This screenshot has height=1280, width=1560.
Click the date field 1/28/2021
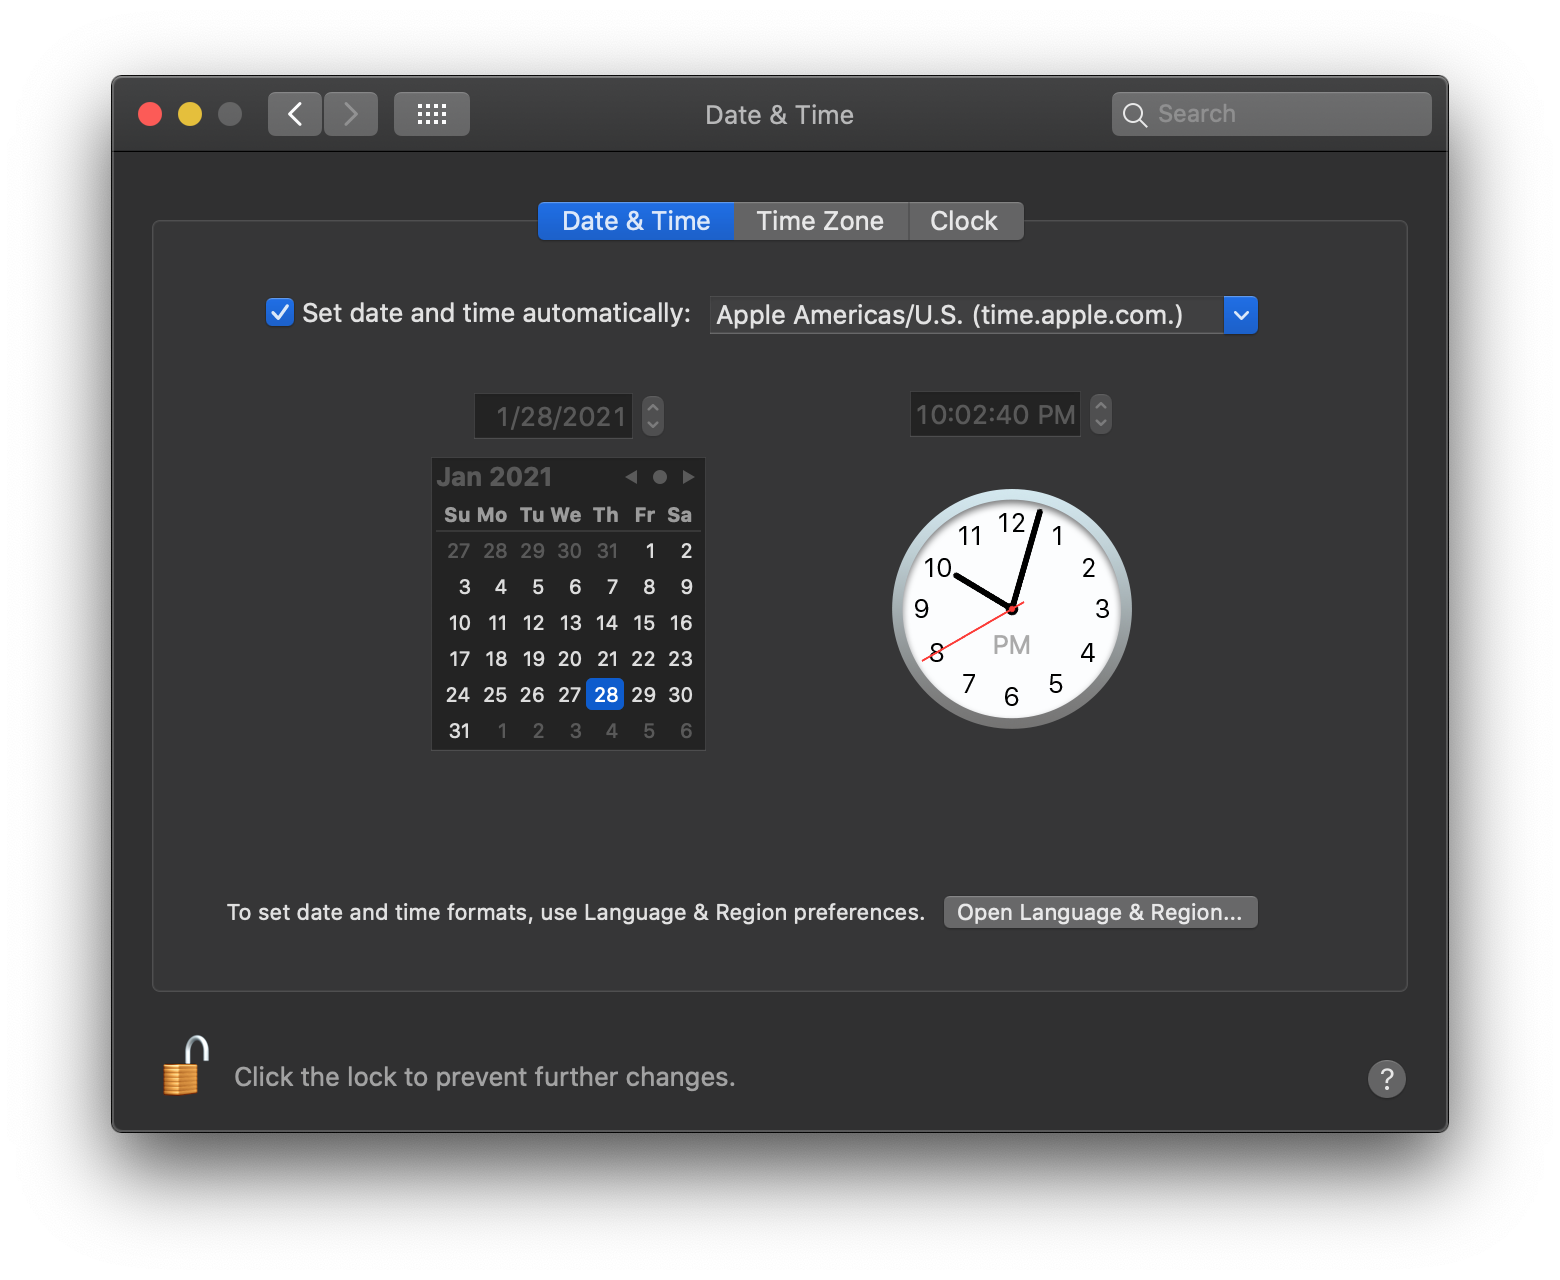tap(554, 416)
